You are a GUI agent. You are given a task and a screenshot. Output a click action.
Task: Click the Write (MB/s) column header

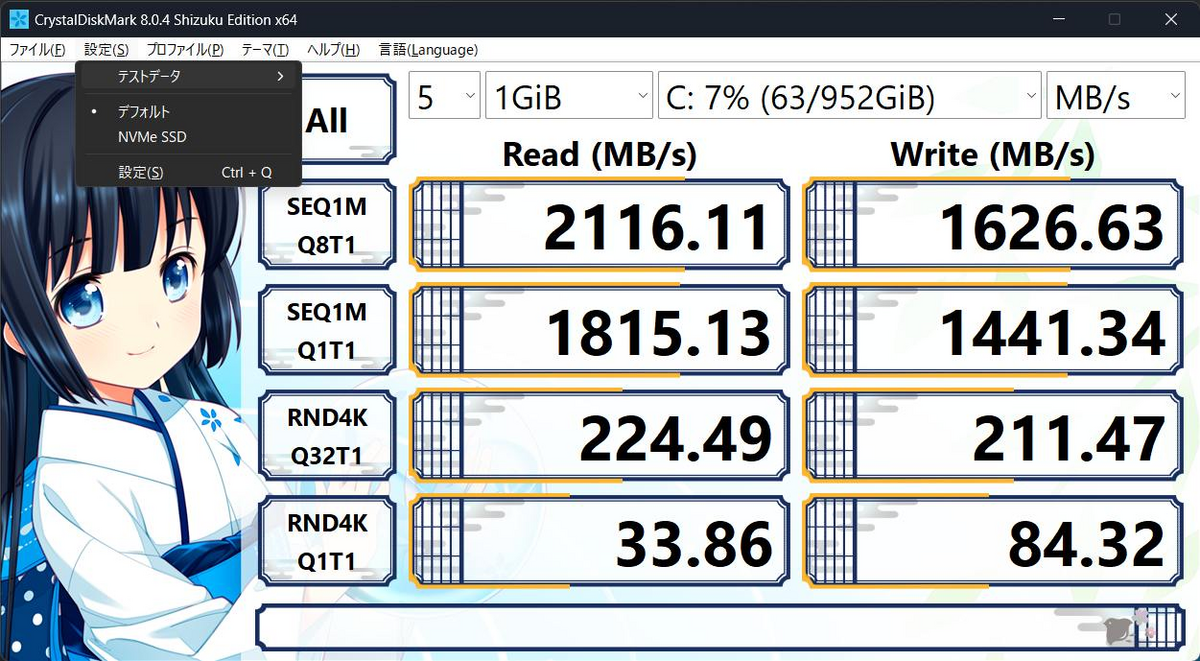pos(992,154)
